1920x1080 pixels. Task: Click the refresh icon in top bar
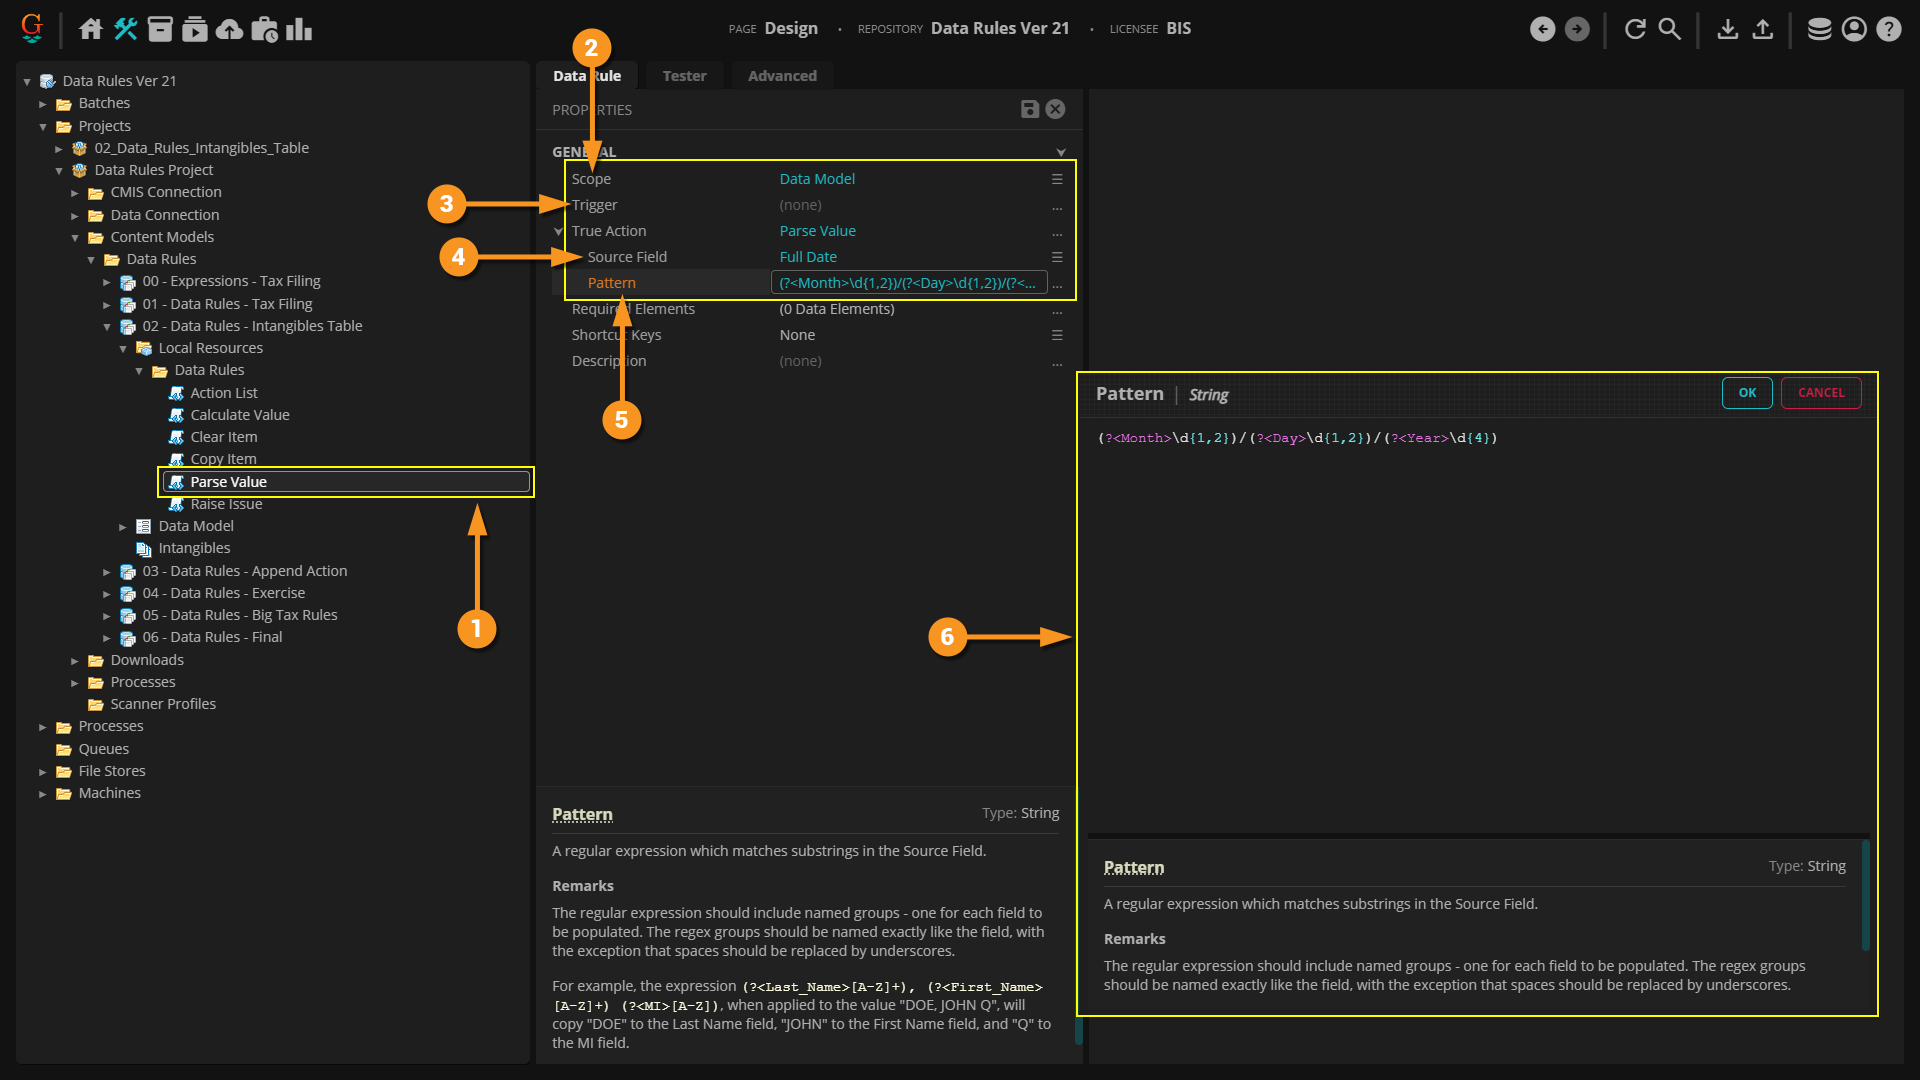pyautogui.click(x=1635, y=29)
